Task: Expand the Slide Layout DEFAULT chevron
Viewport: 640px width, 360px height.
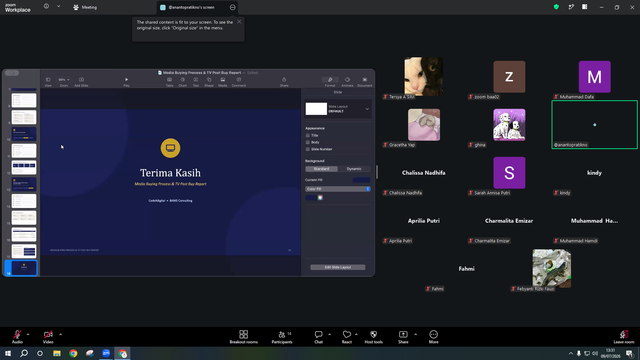Action: pyautogui.click(x=367, y=109)
